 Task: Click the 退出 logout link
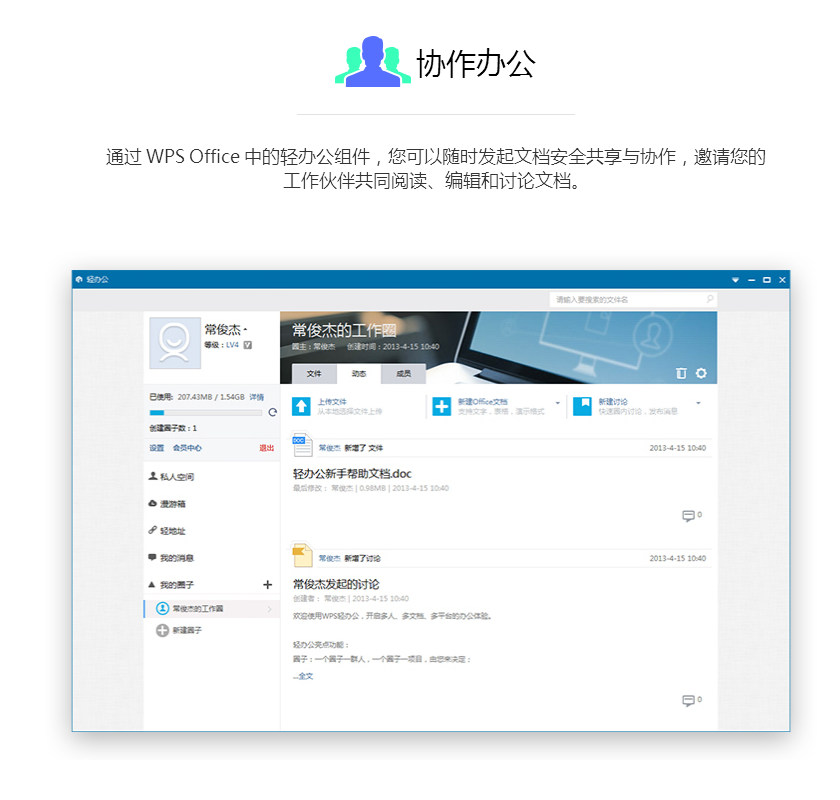point(266,448)
